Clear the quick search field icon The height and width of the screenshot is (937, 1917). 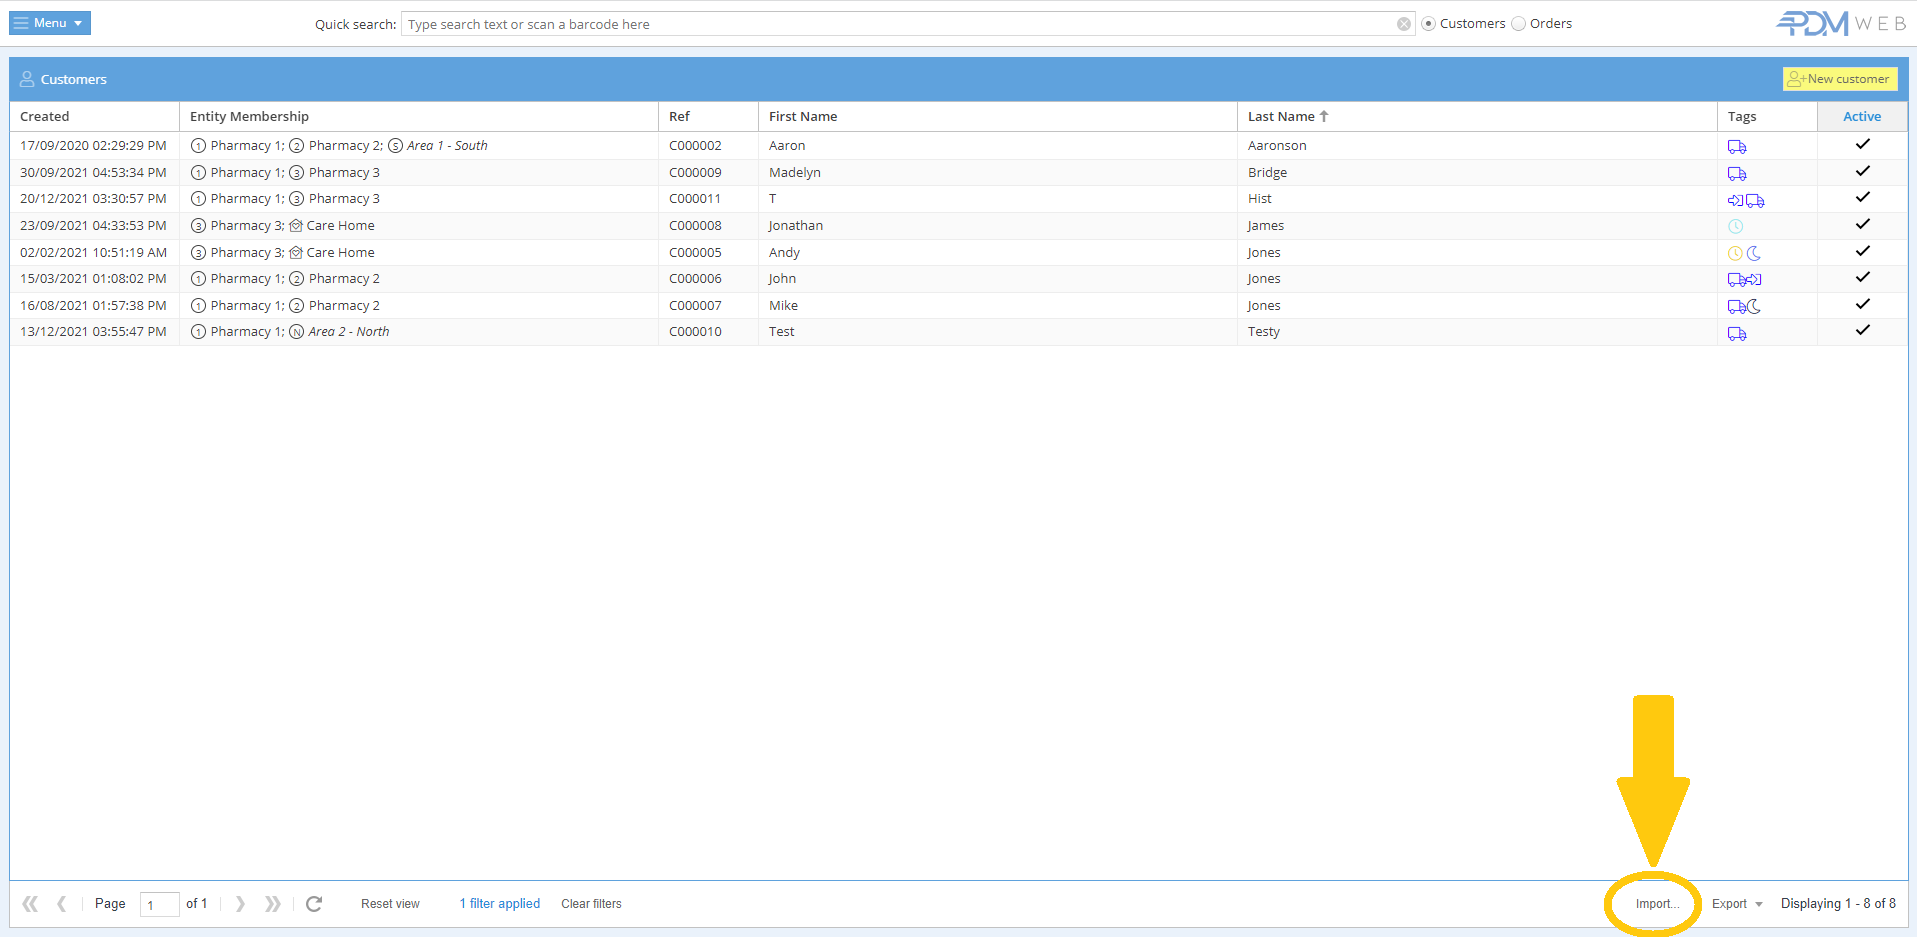1404,24
